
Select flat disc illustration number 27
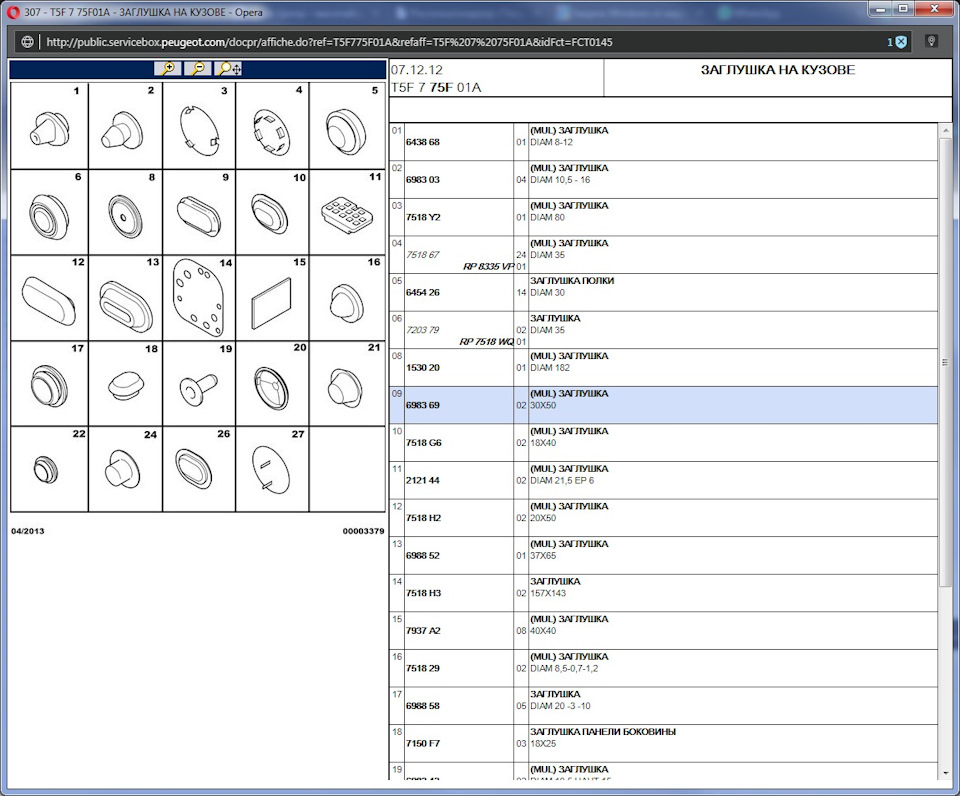[272, 470]
